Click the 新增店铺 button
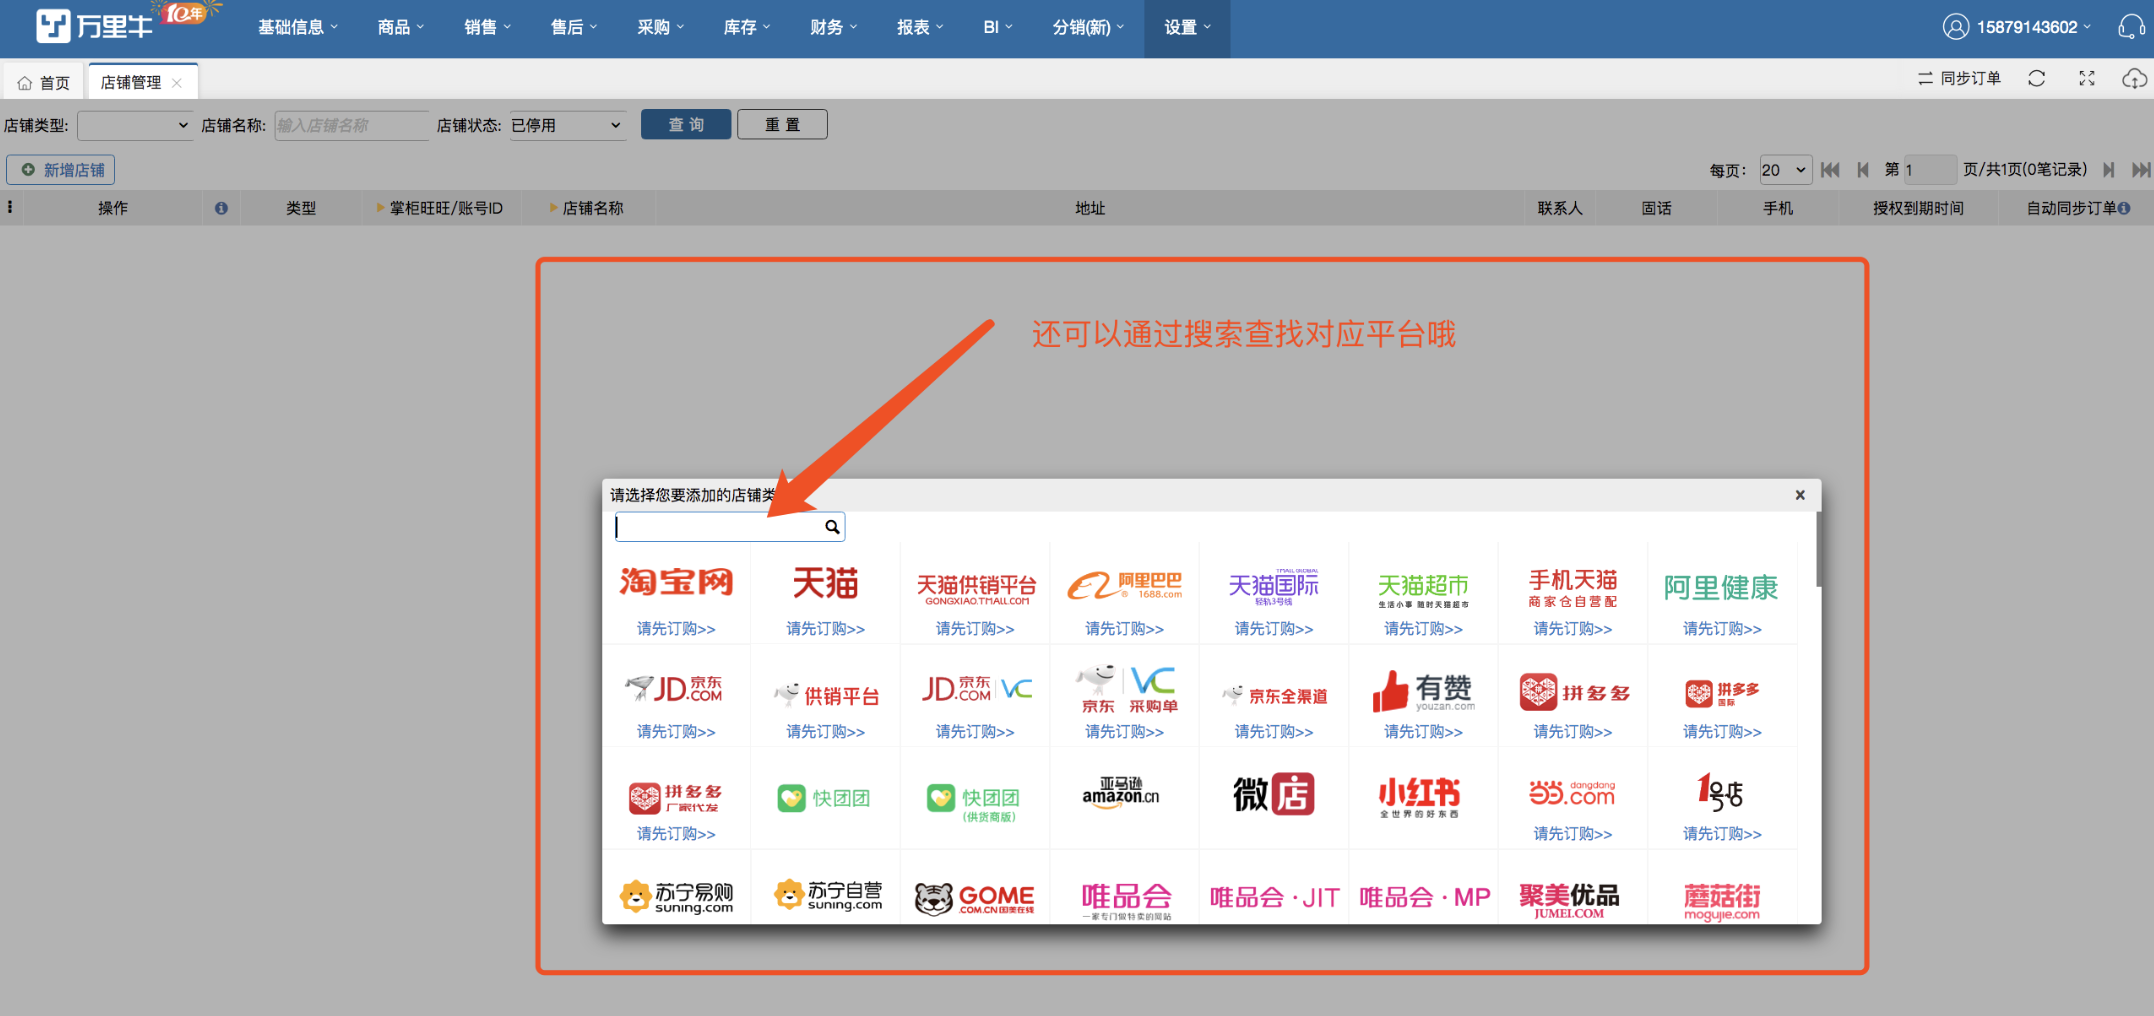 pyautogui.click(x=61, y=170)
